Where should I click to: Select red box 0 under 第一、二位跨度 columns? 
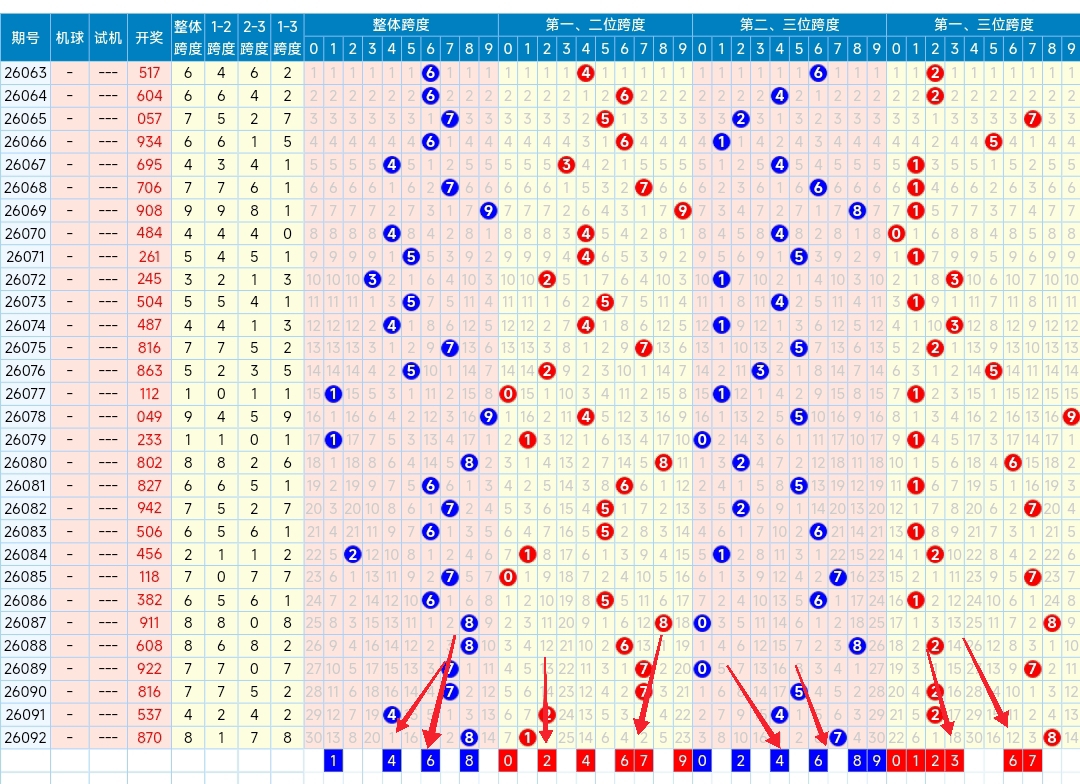(508, 761)
